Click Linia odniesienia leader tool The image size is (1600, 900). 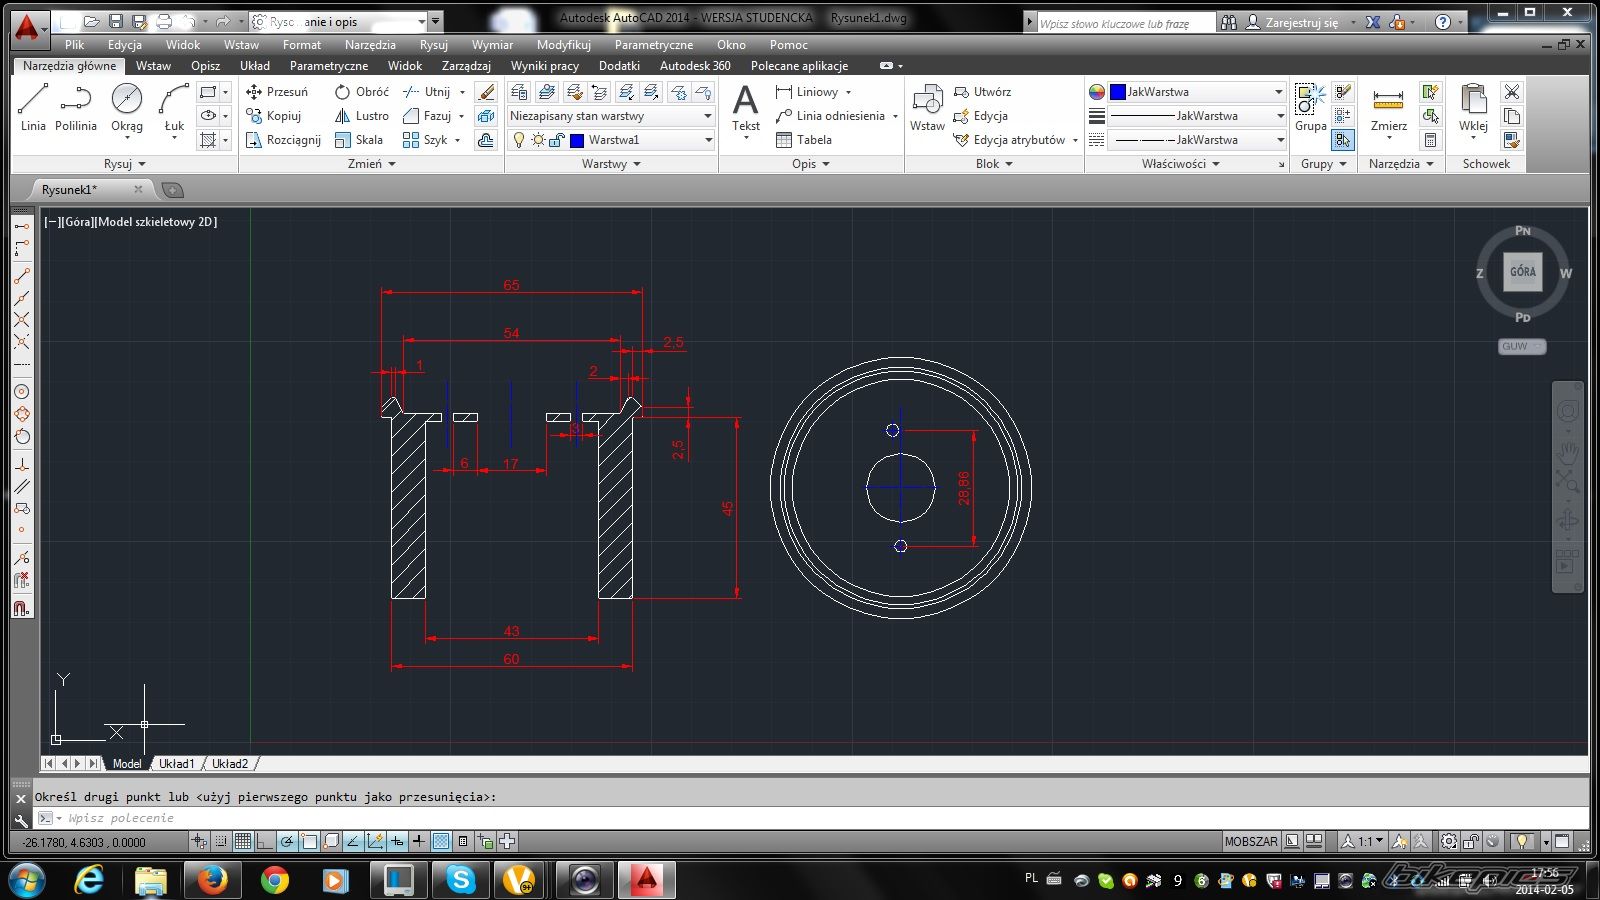point(830,116)
